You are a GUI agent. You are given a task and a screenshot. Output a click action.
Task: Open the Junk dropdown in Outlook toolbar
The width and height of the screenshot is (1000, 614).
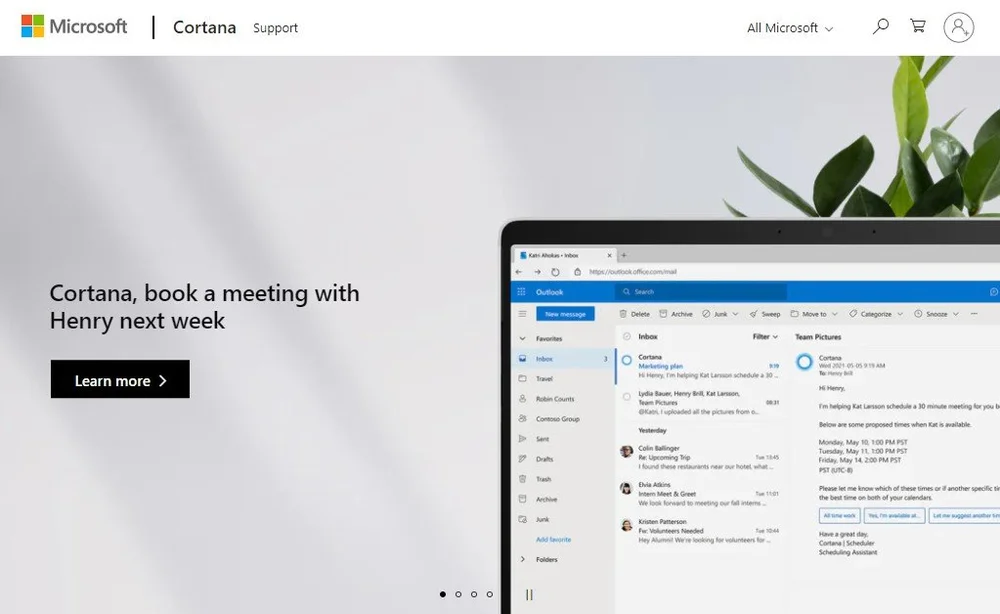(720, 314)
